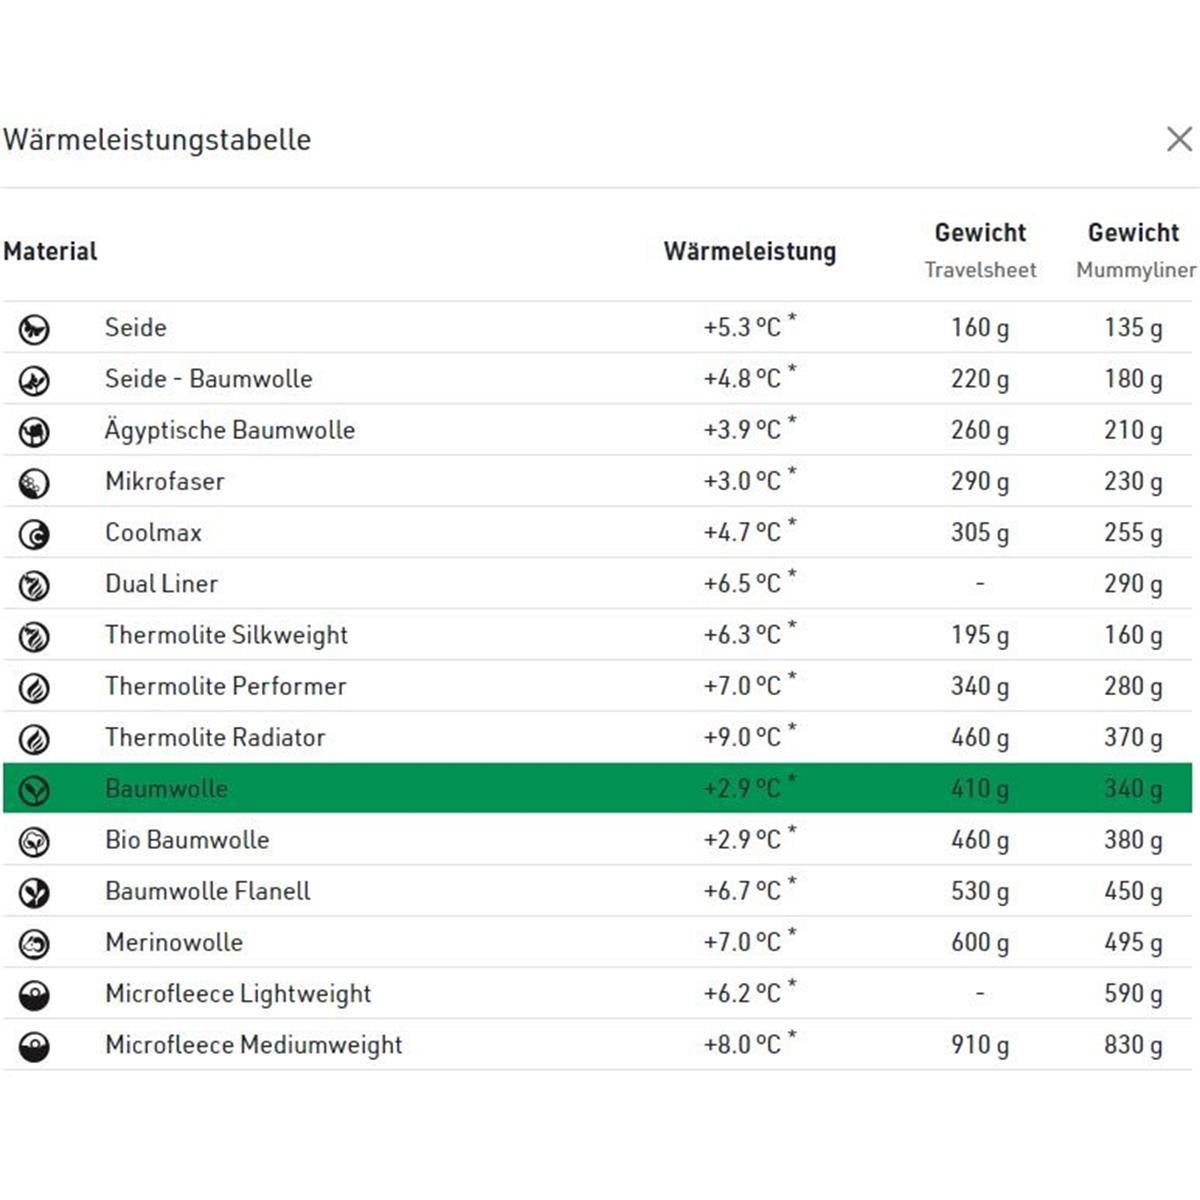The image size is (1200, 1200).
Task: Select the Baumwolle Flanell material name
Action: click(208, 891)
